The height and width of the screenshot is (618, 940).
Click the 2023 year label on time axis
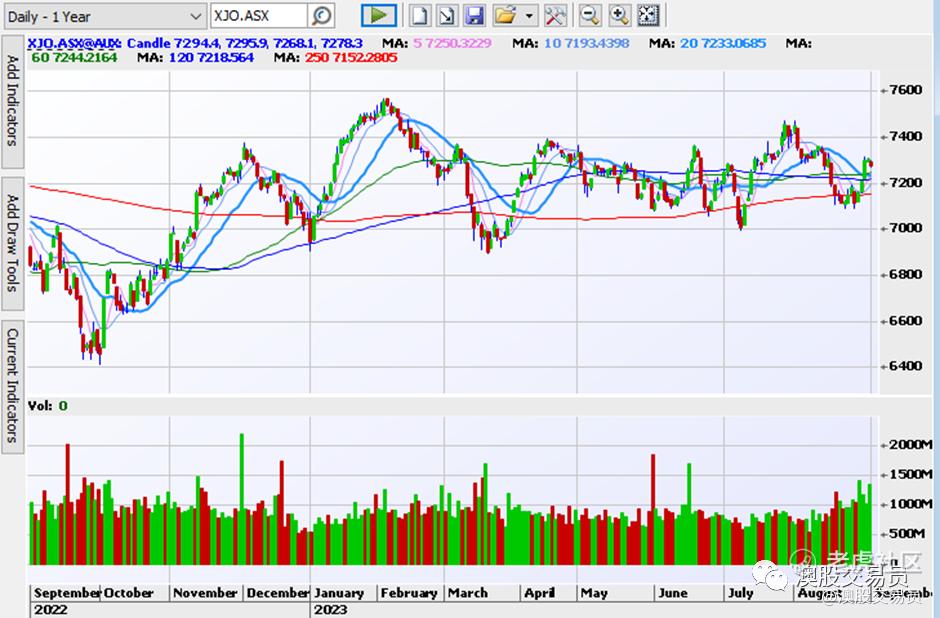330,610
